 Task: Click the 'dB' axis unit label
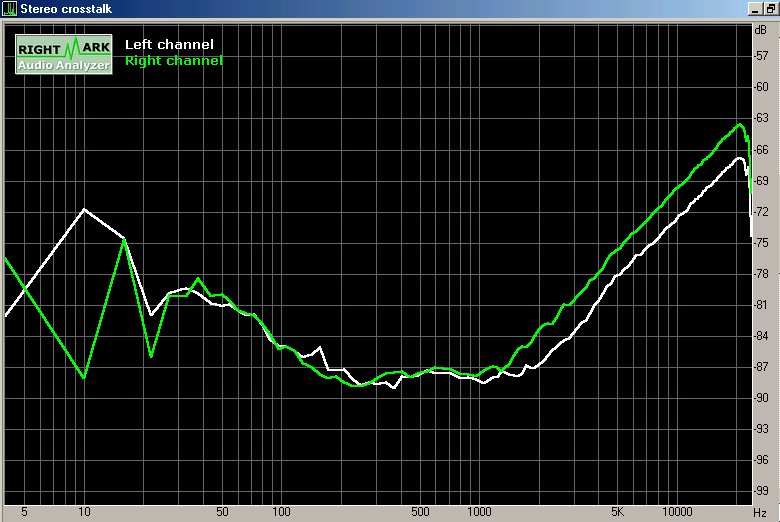click(761, 30)
